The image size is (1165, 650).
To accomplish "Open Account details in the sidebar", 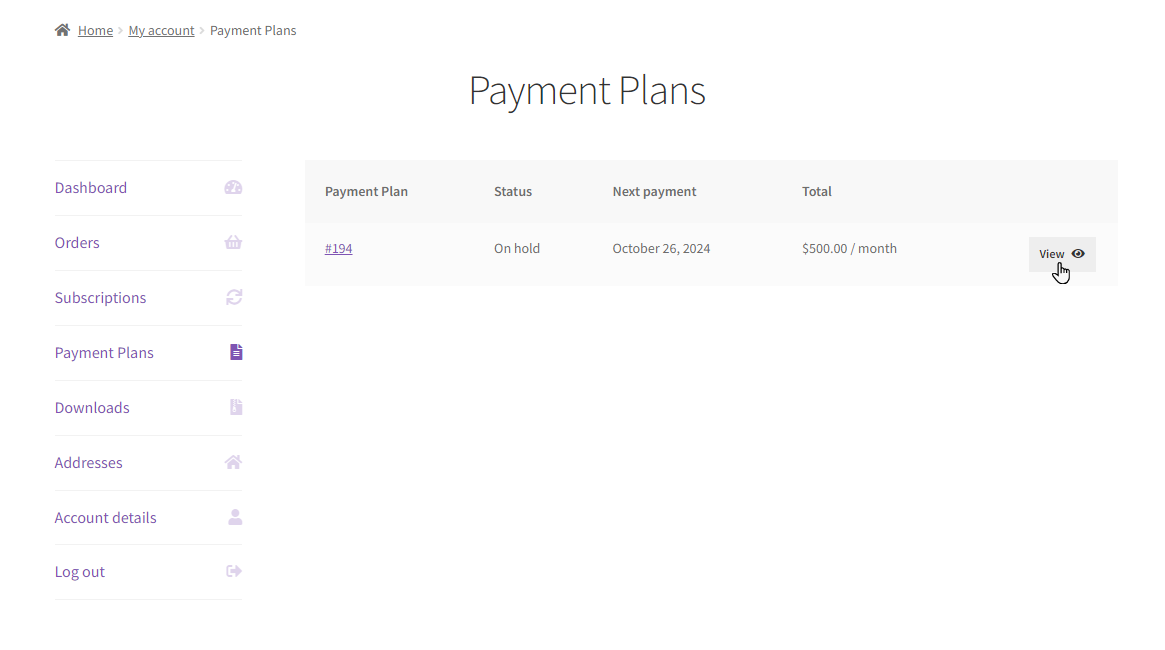I will coord(106,518).
